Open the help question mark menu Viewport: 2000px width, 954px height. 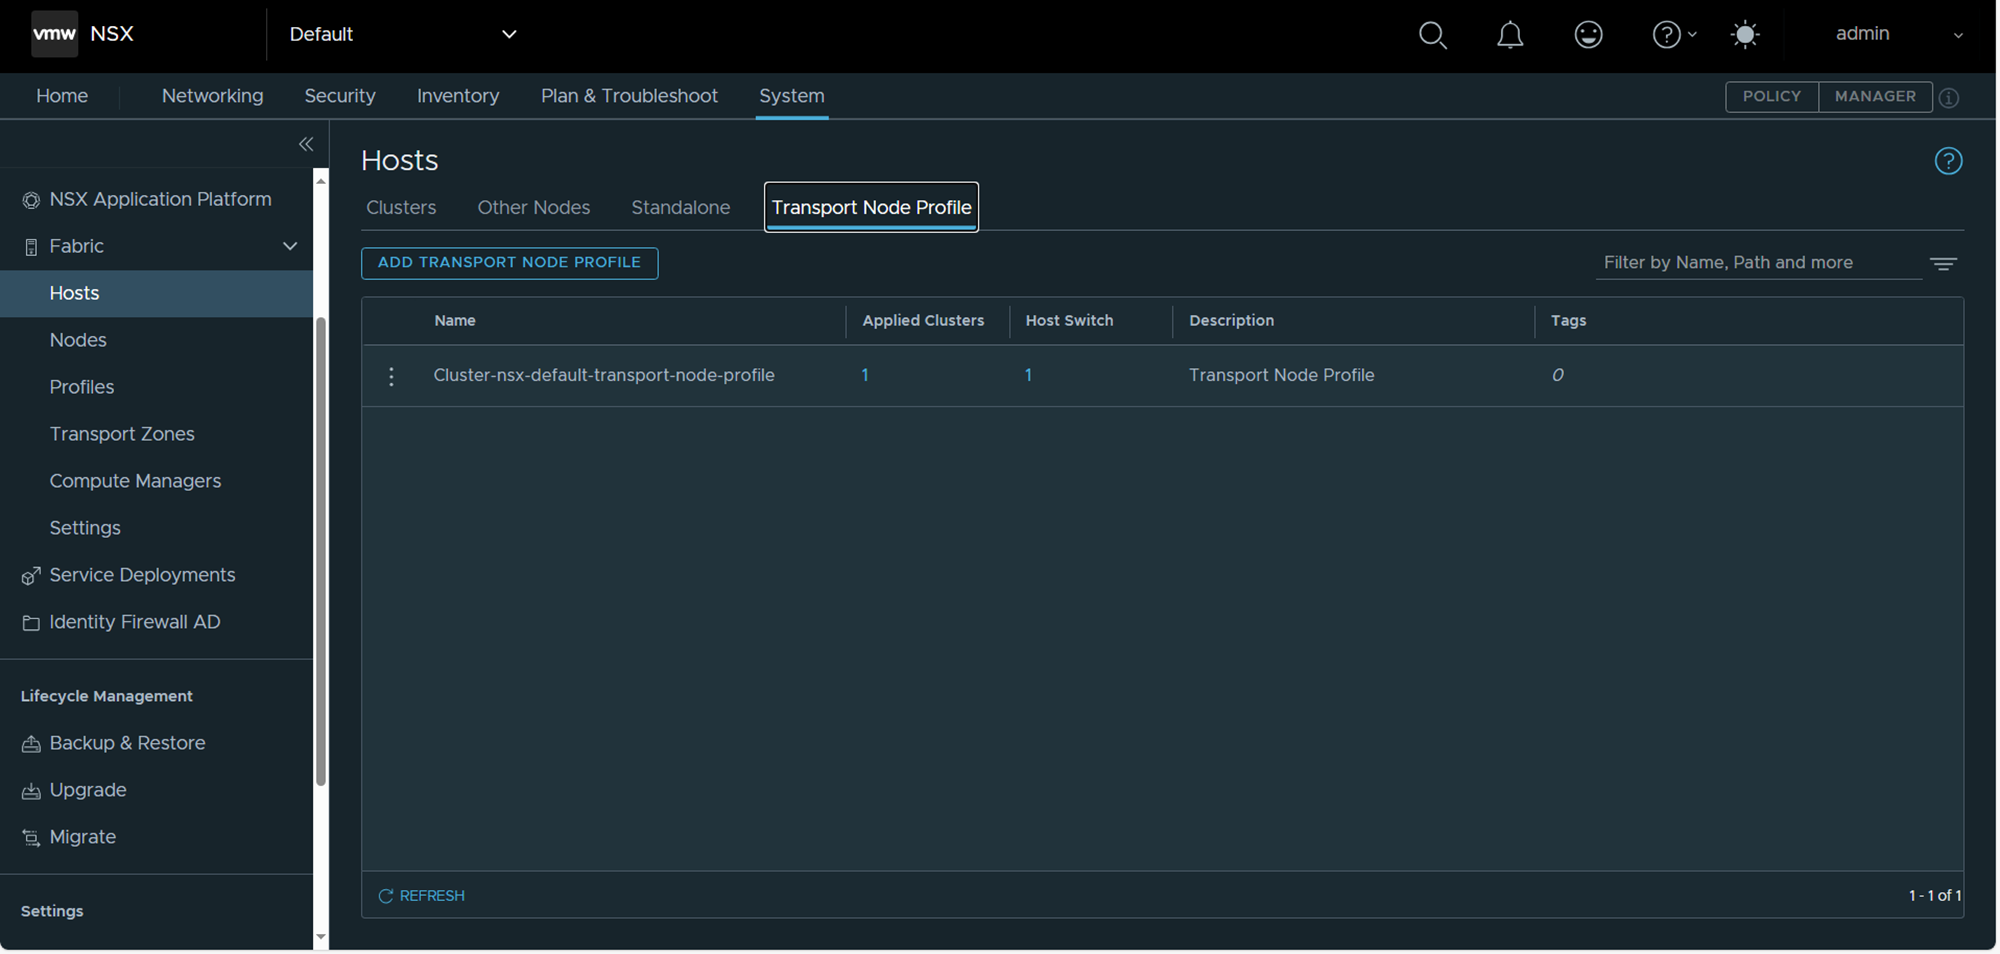point(1673,35)
